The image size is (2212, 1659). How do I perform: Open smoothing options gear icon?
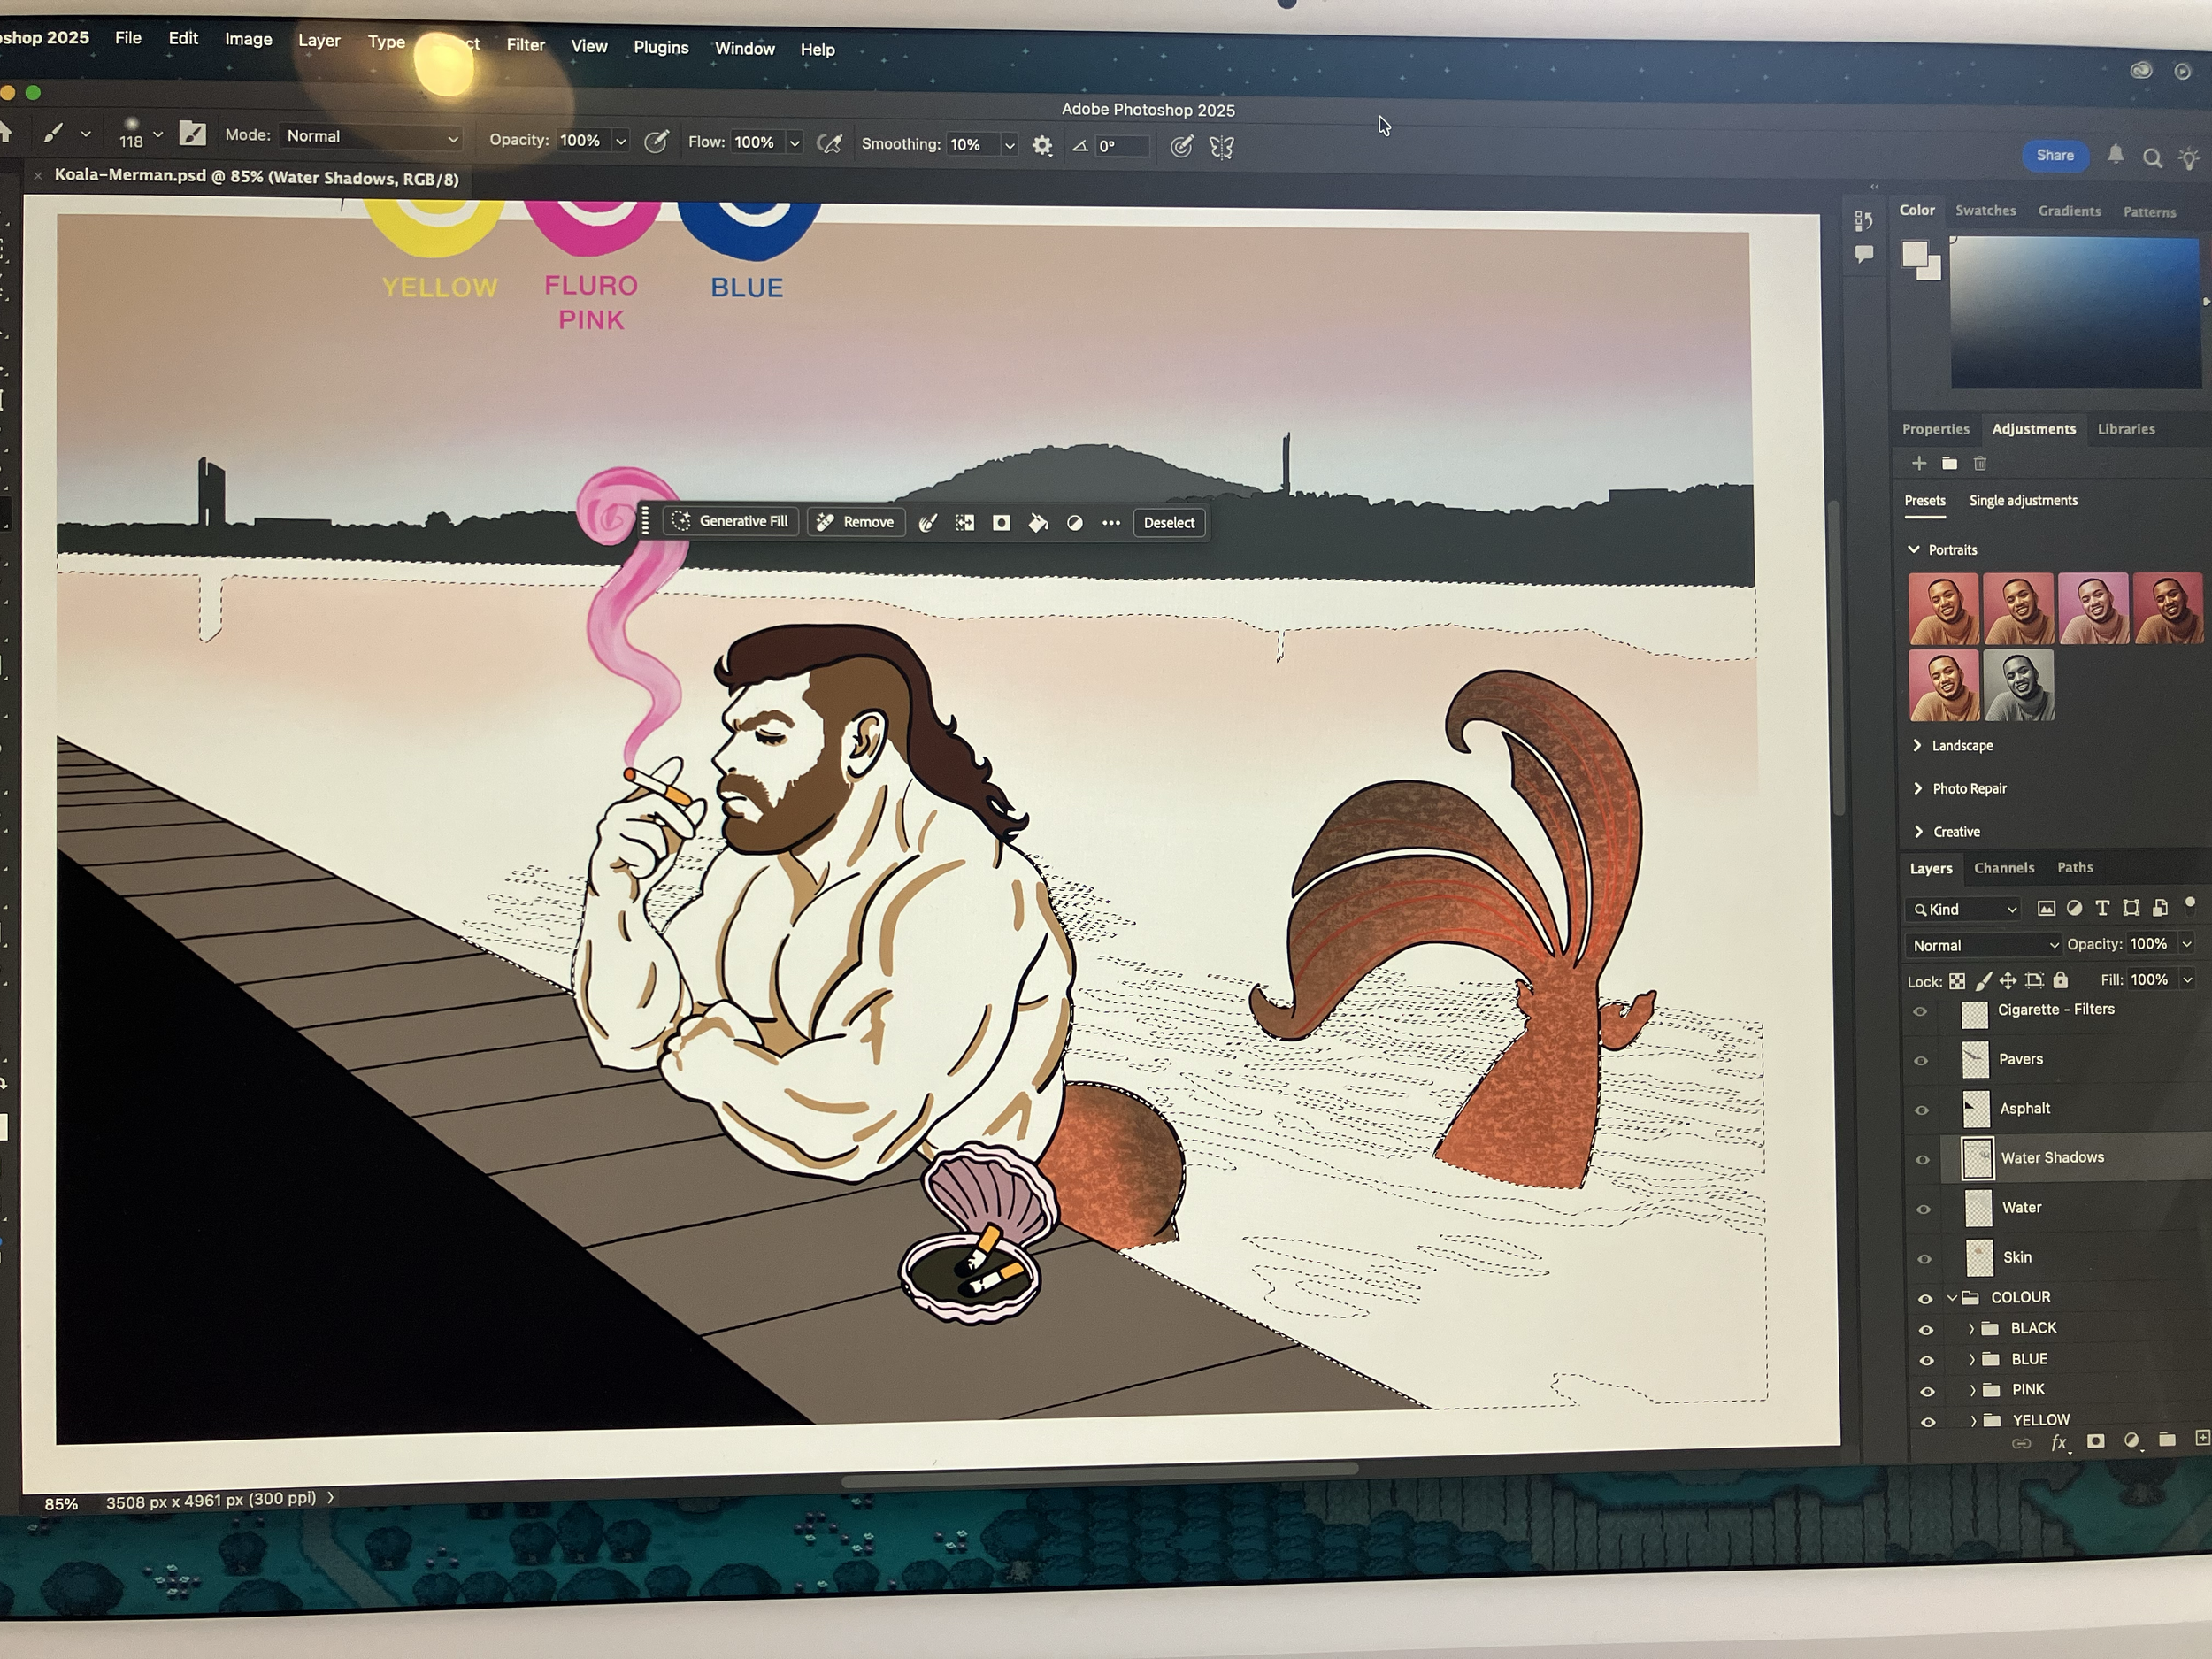pyautogui.click(x=1042, y=146)
